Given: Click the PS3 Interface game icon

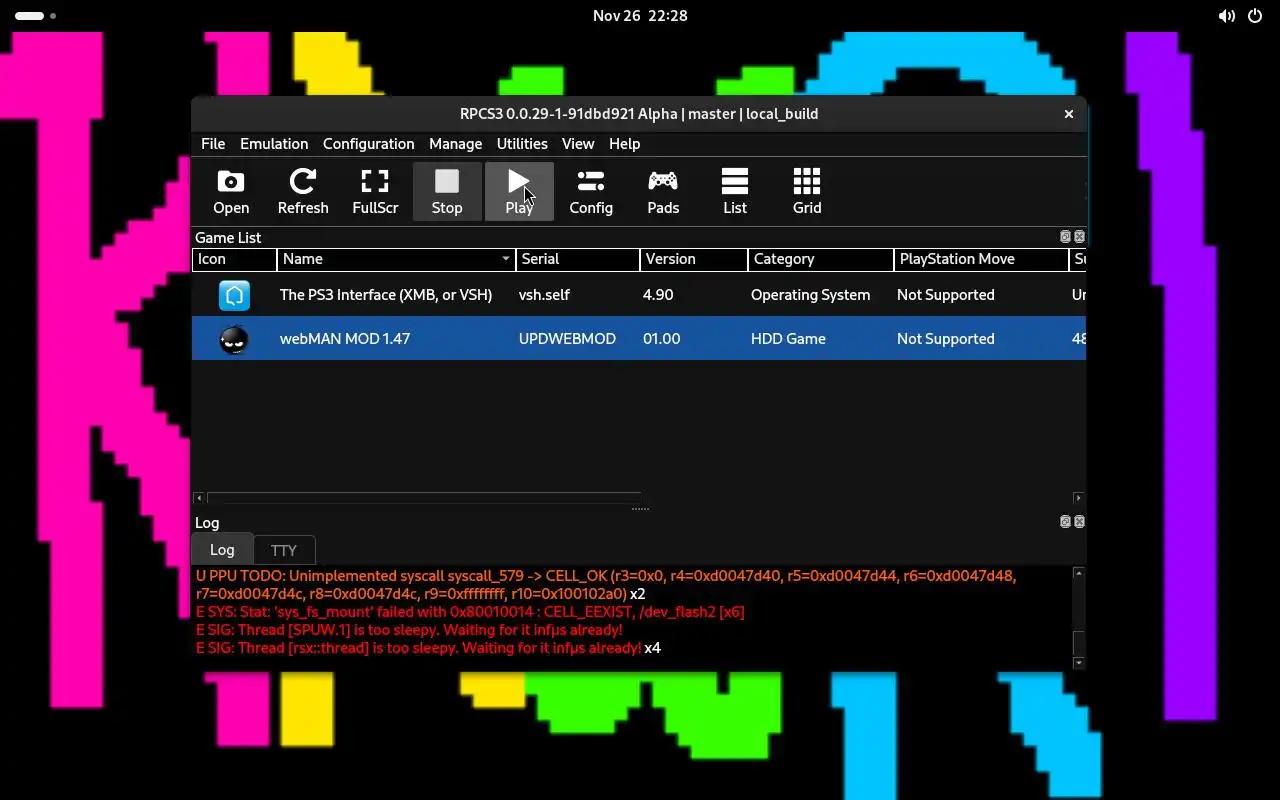Looking at the screenshot, I should tap(234, 295).
